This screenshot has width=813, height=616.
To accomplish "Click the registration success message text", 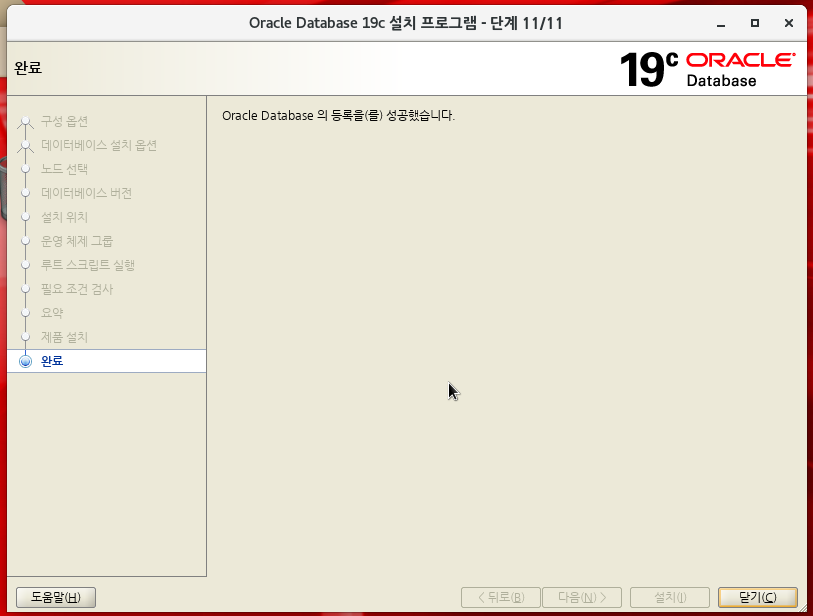I will (x=338, y=116).
